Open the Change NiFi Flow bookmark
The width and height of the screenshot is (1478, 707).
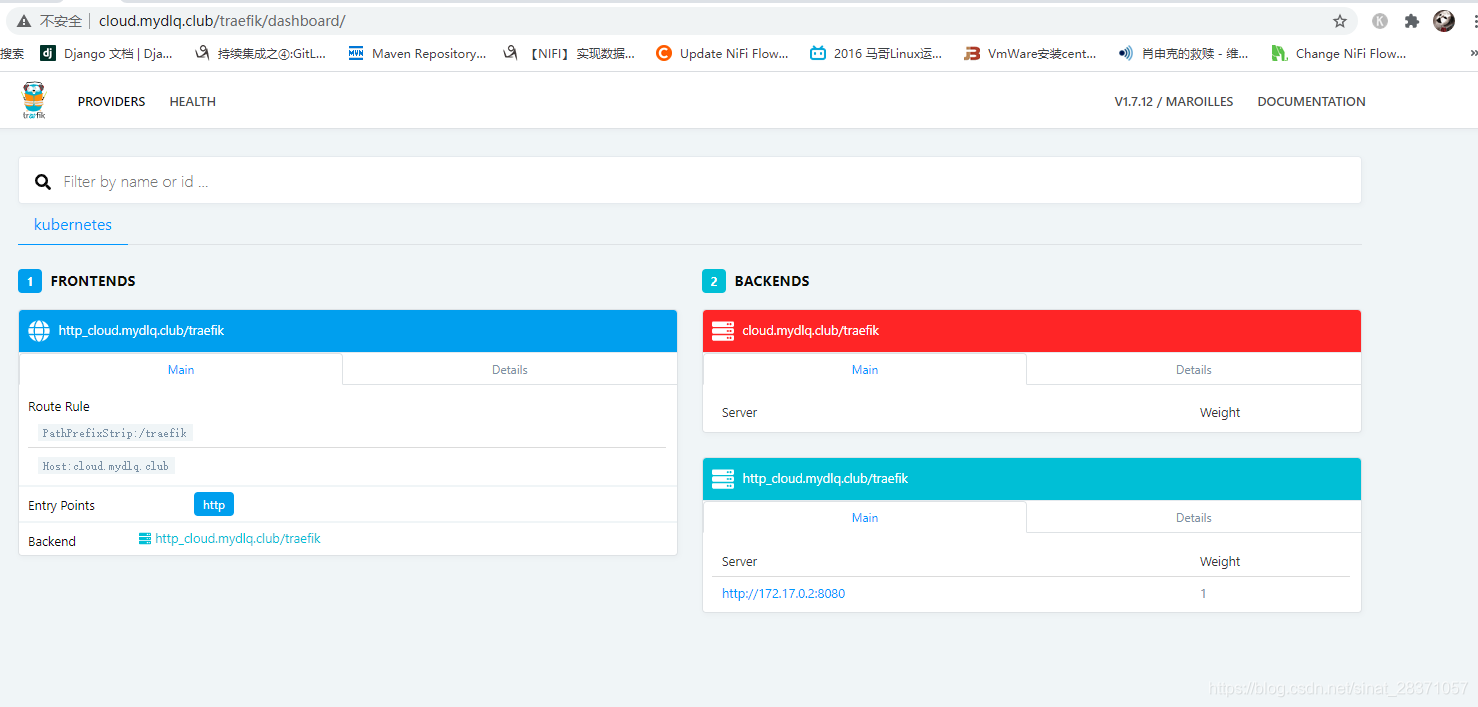tap(1338, 54)
